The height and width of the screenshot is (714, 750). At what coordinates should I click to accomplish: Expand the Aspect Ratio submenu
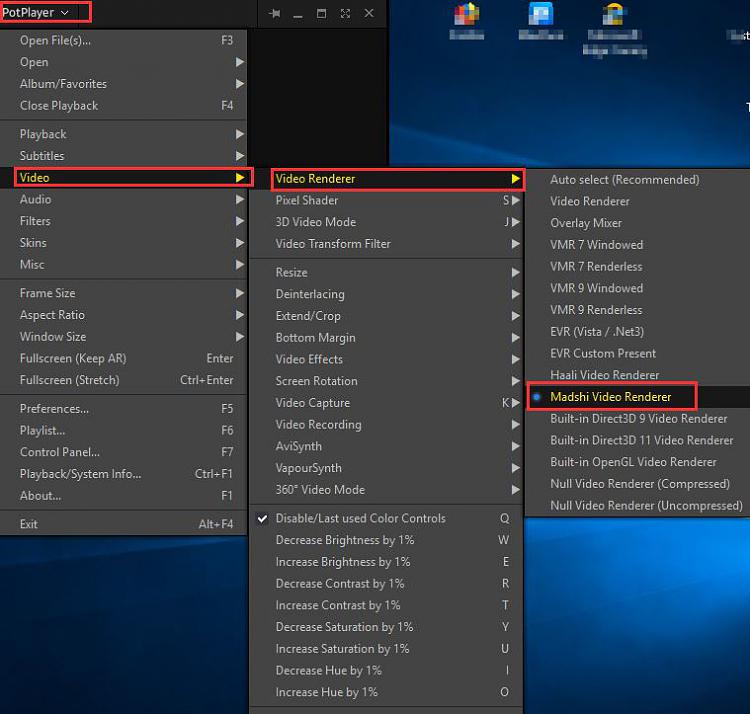(x=52, y=315)
